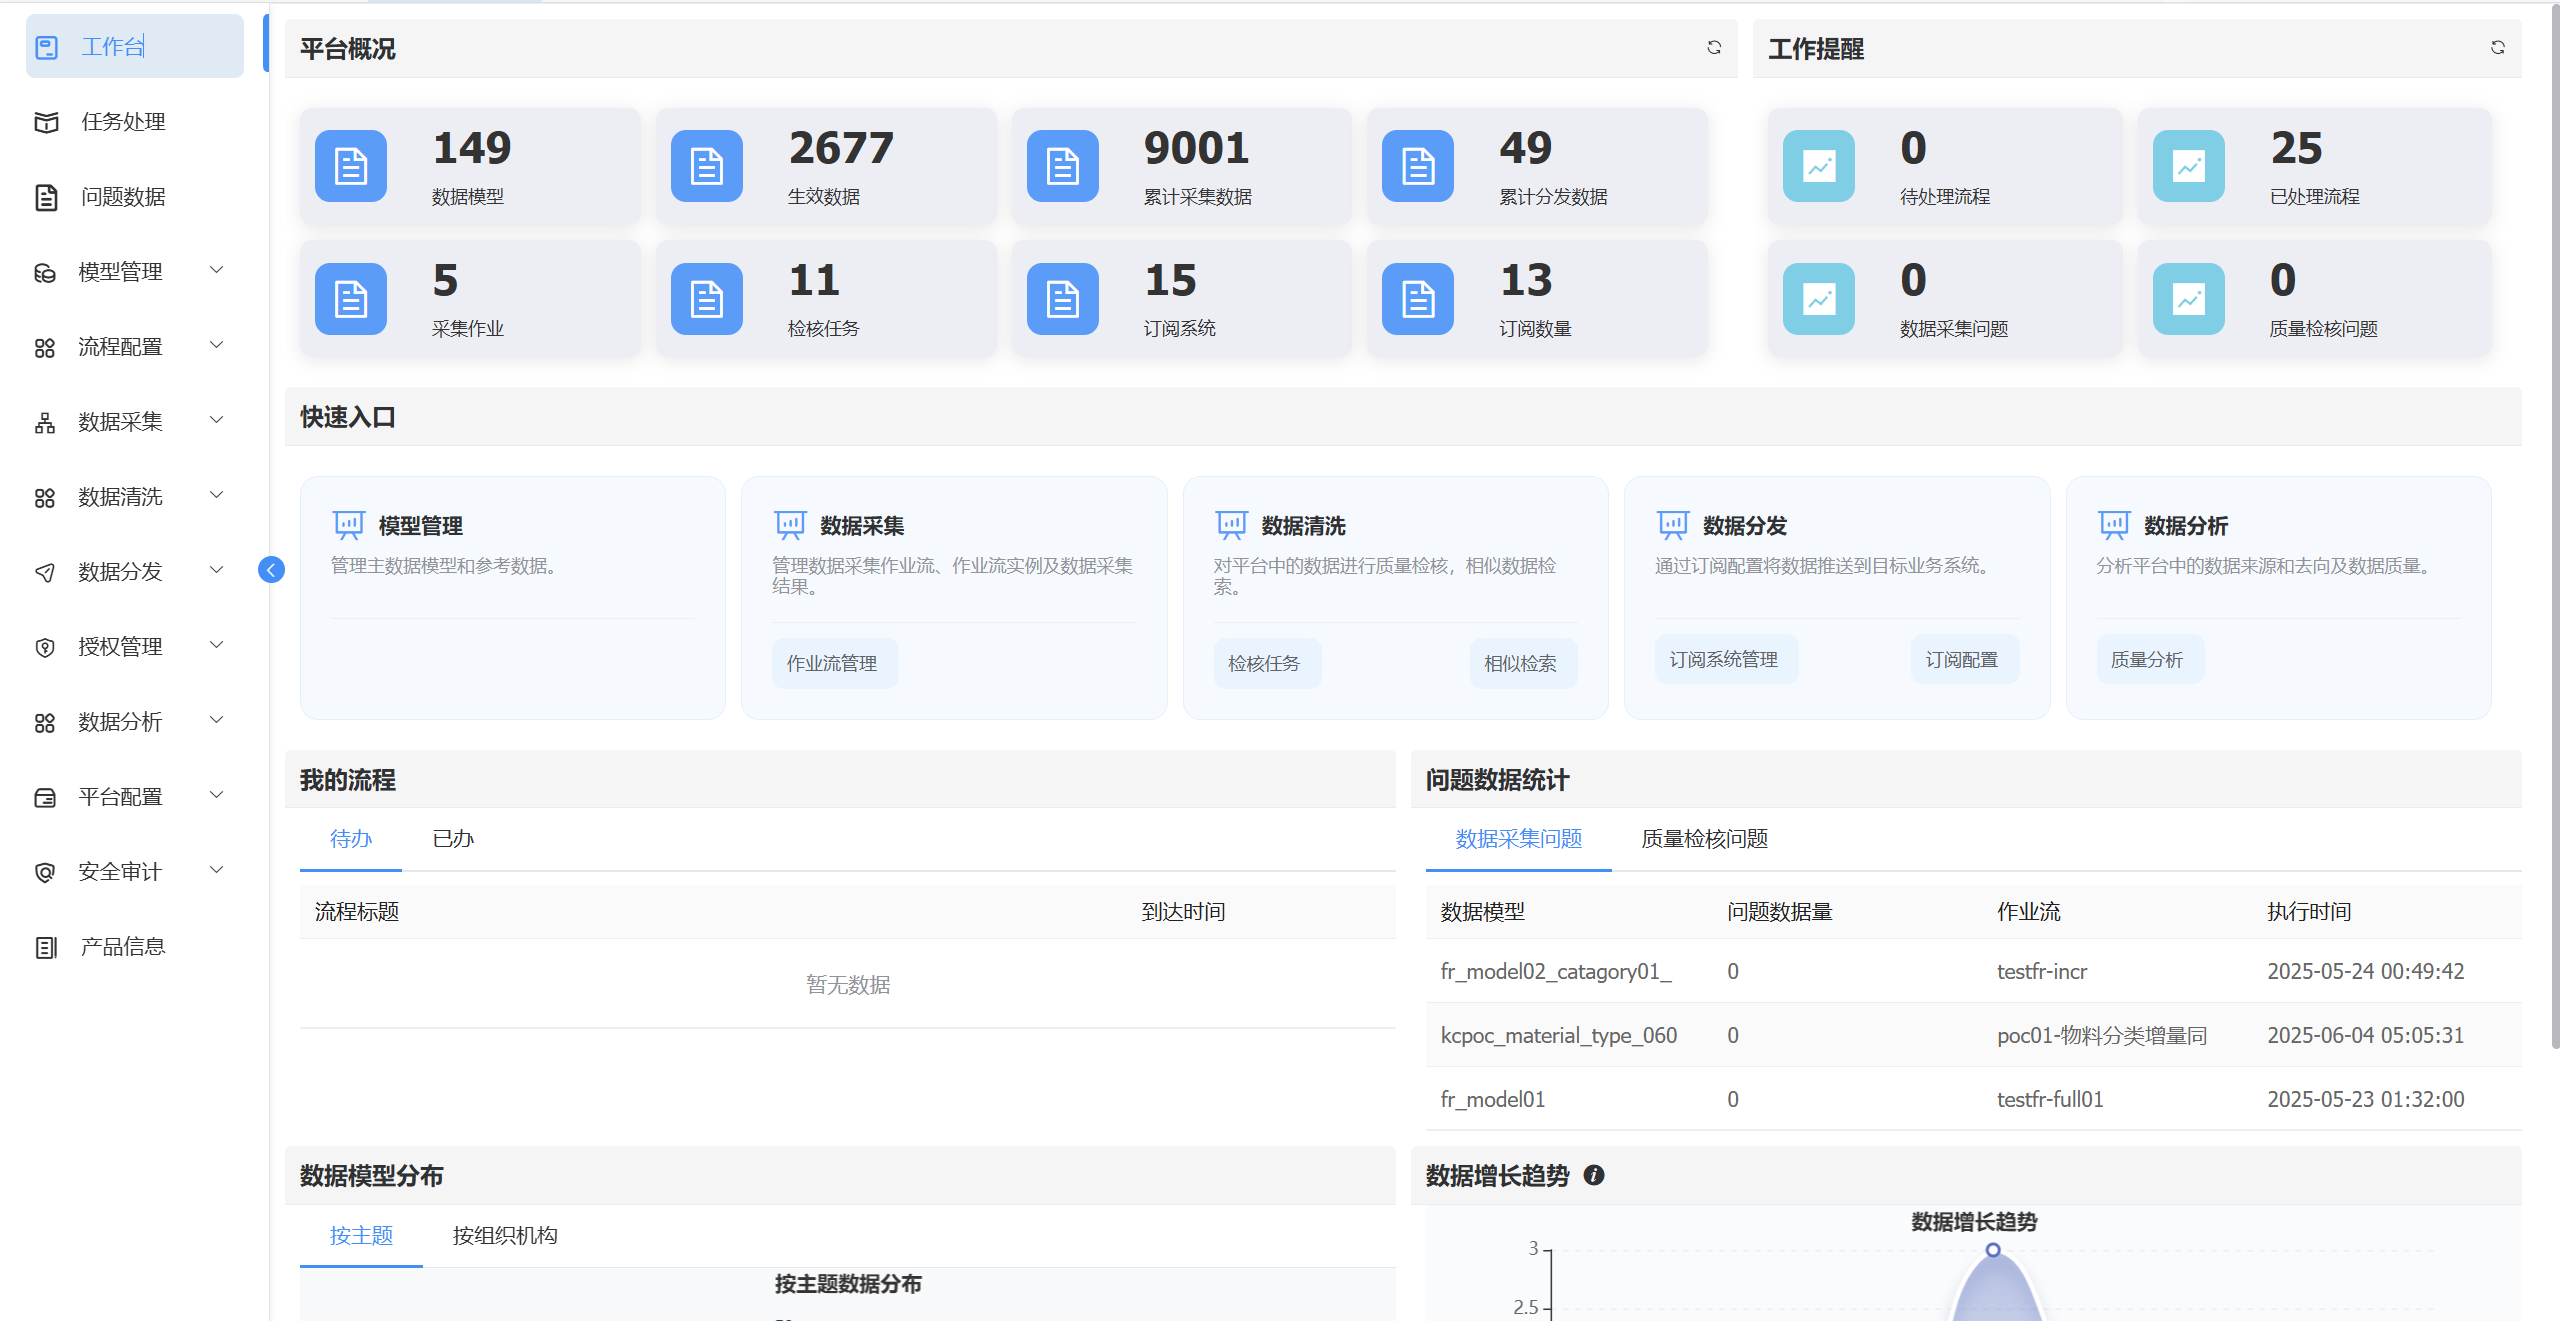Screen dimensions: 2560x1321
Task: Expand the 安全审计 menu
Action: point(121,872)
